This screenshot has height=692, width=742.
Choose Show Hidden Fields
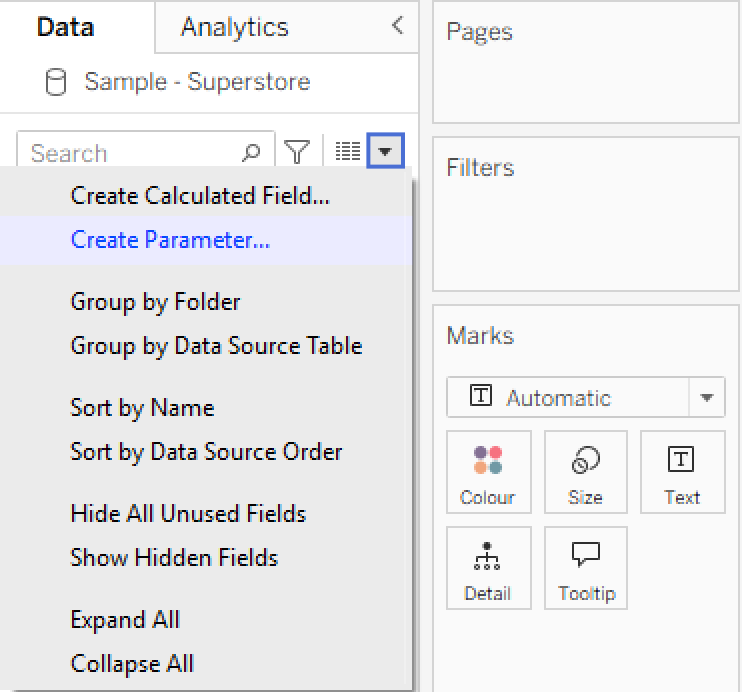point(174,558)
